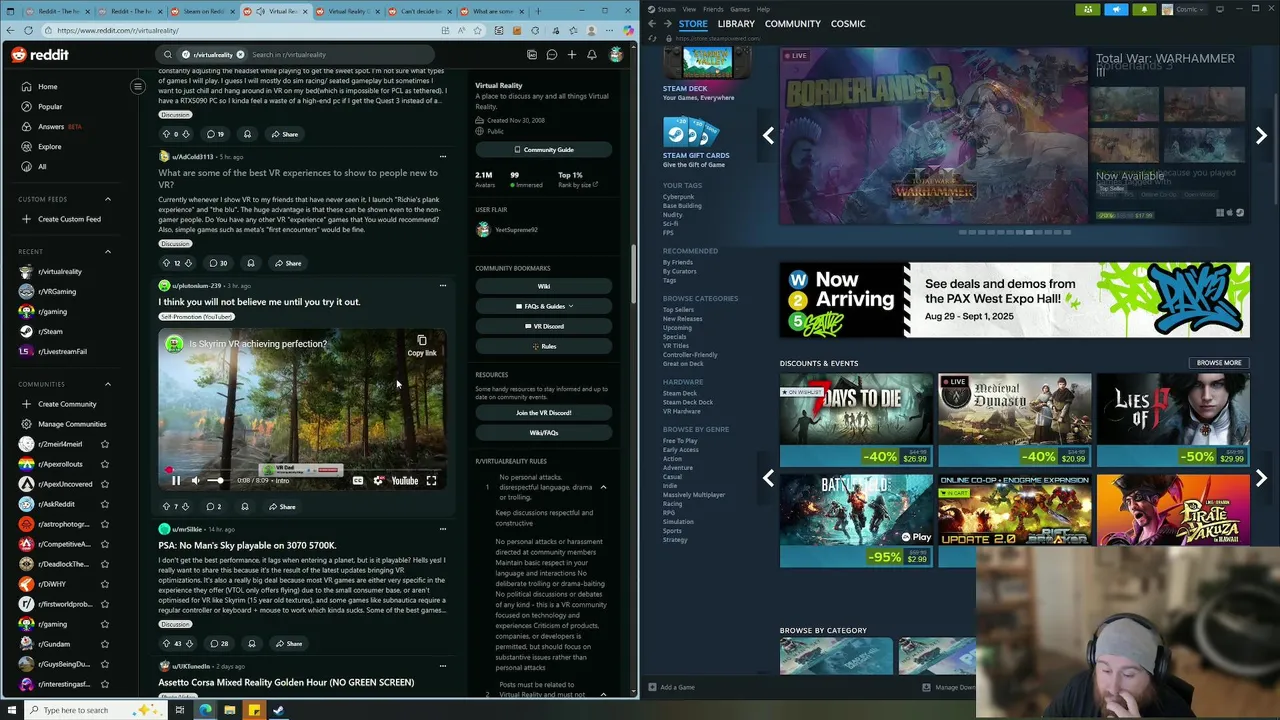Adjust the YouTube volume slider
This screenshot has height=720, width=1280.
point(216,481)
